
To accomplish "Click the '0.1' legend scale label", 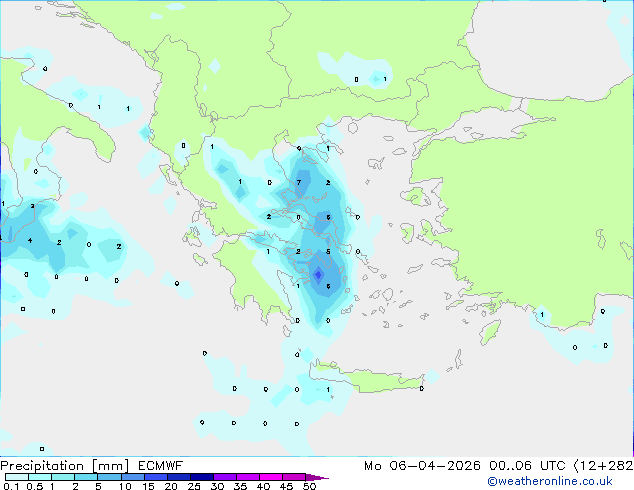I will 11,486.
